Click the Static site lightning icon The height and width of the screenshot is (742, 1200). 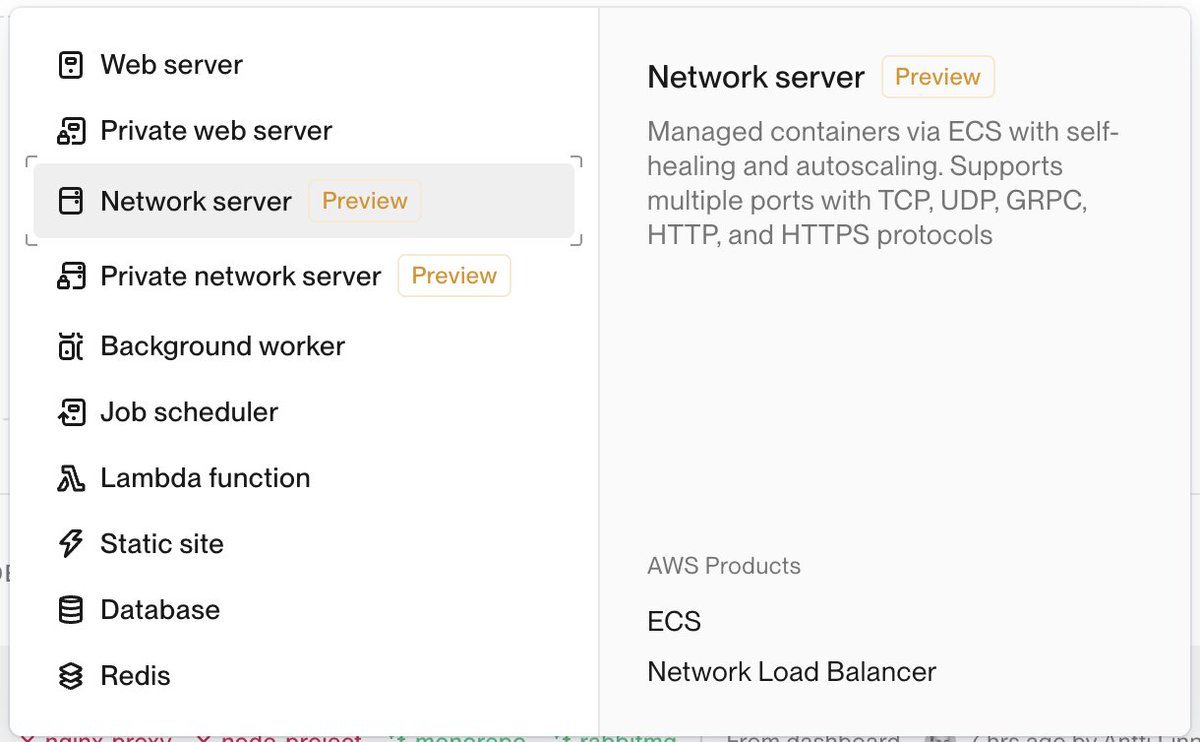pos(70,544)
